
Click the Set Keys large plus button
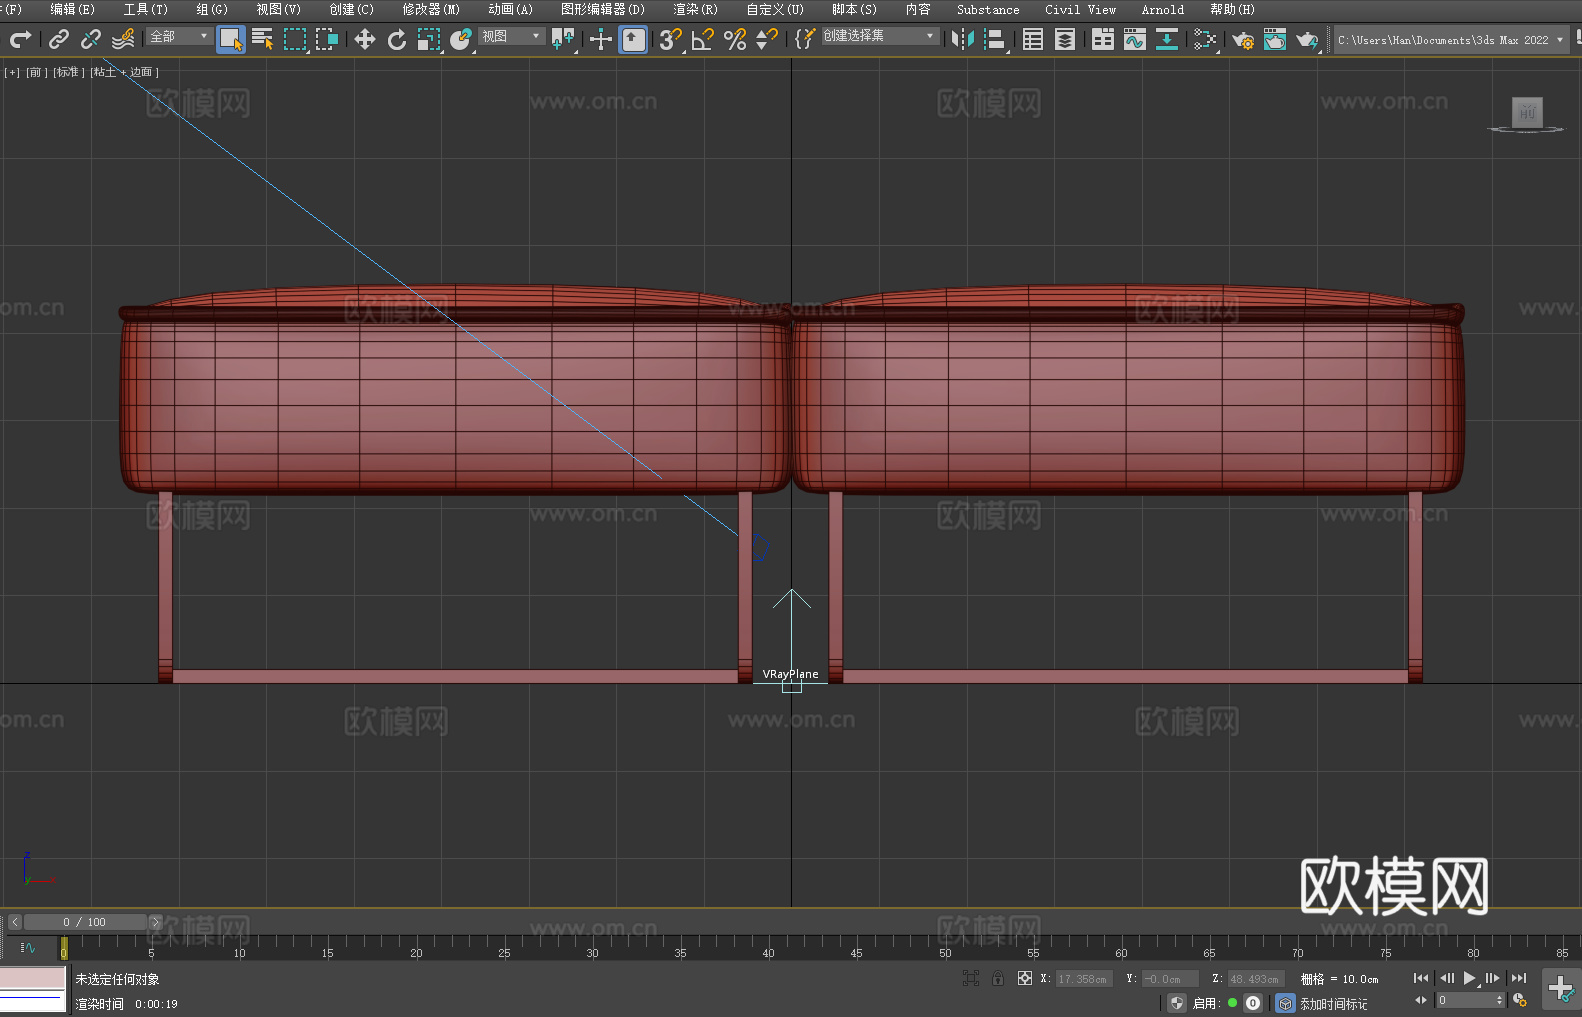click(x=1561, y=989)
